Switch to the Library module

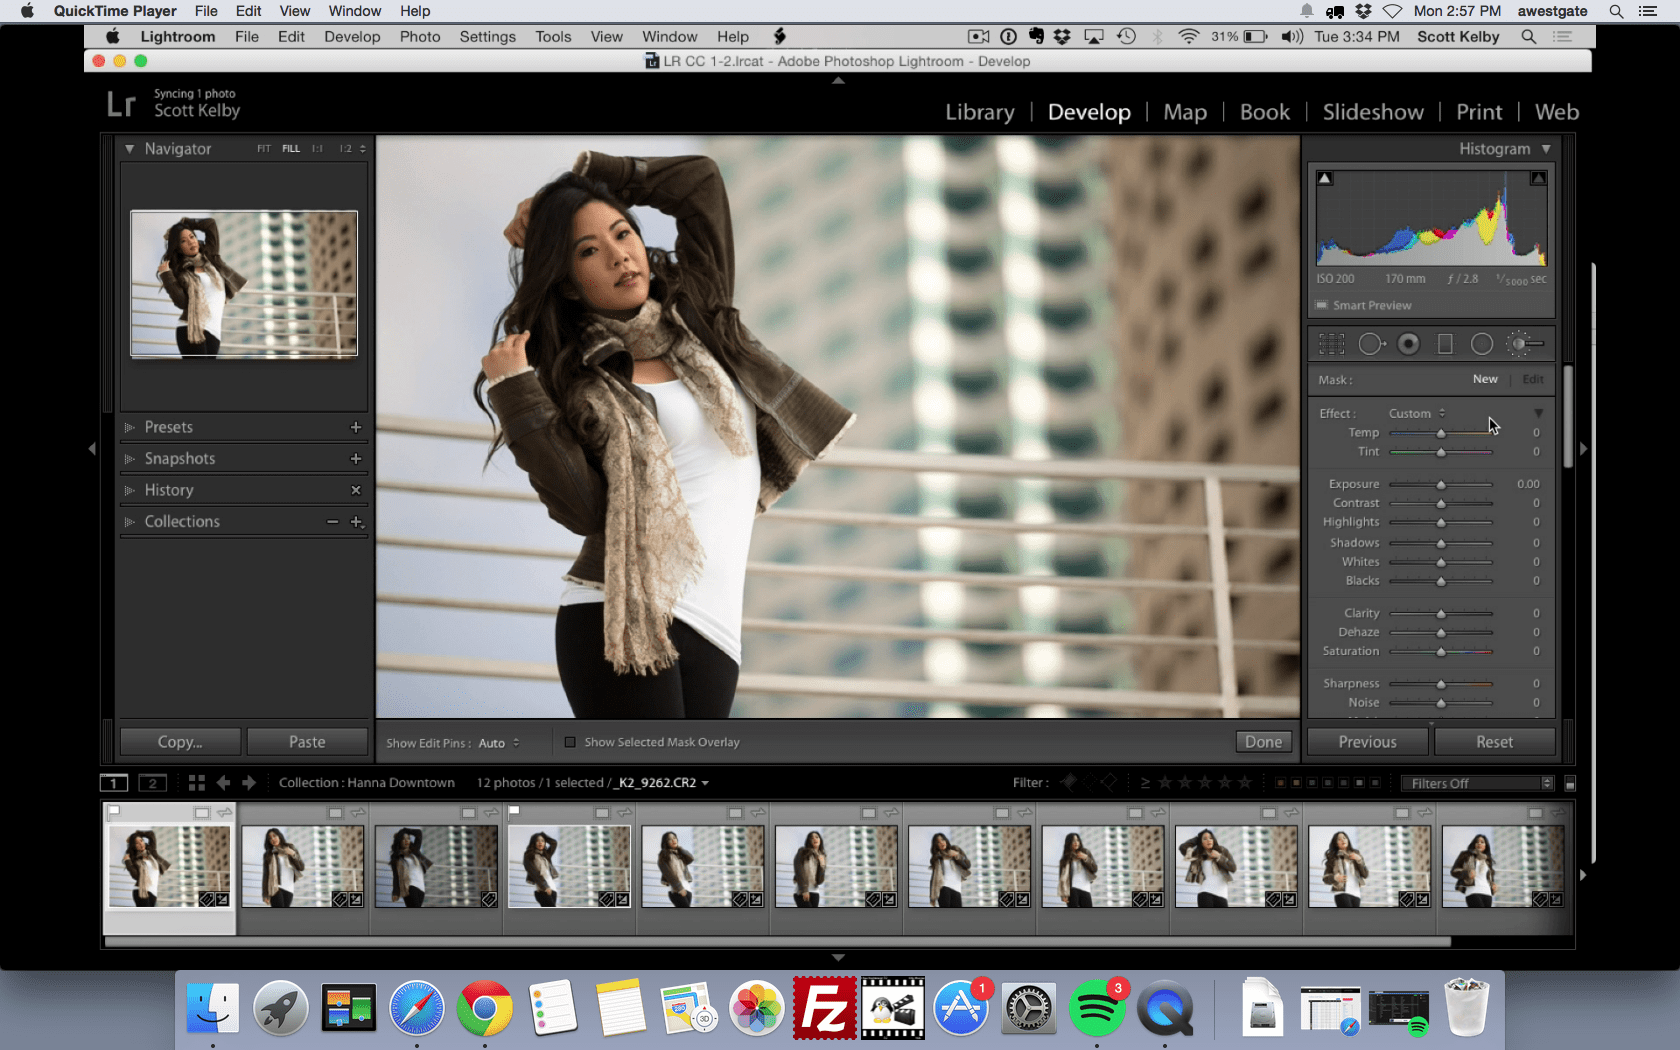979,112
